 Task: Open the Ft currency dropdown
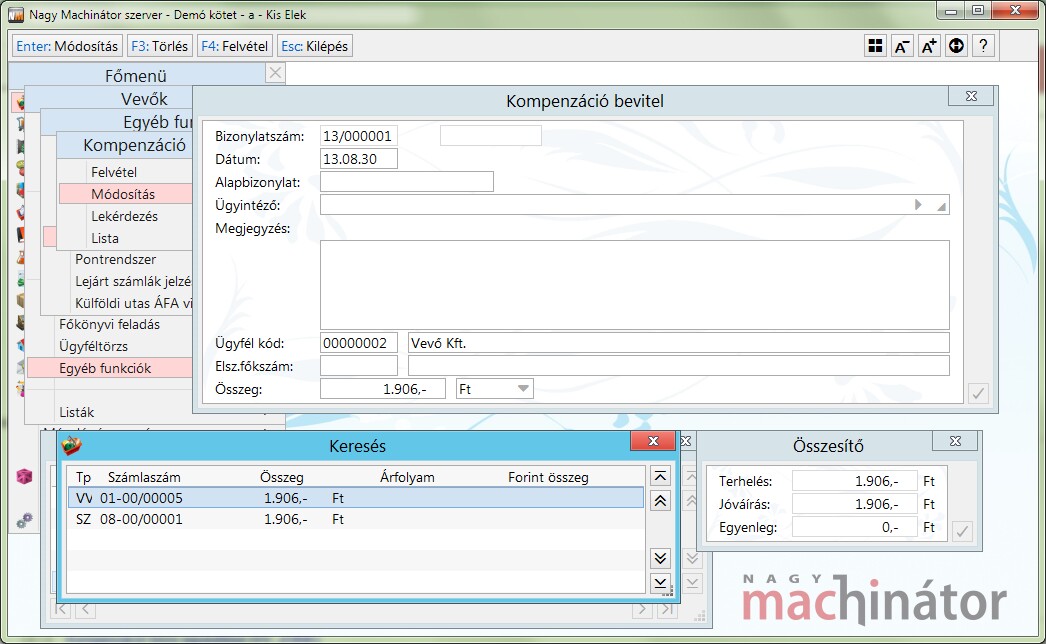tap(523, 388)
